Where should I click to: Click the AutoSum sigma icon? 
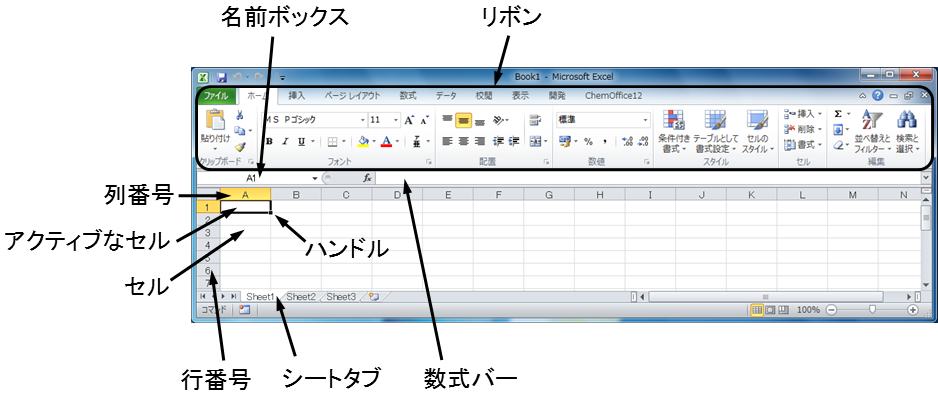coord(839,114)
